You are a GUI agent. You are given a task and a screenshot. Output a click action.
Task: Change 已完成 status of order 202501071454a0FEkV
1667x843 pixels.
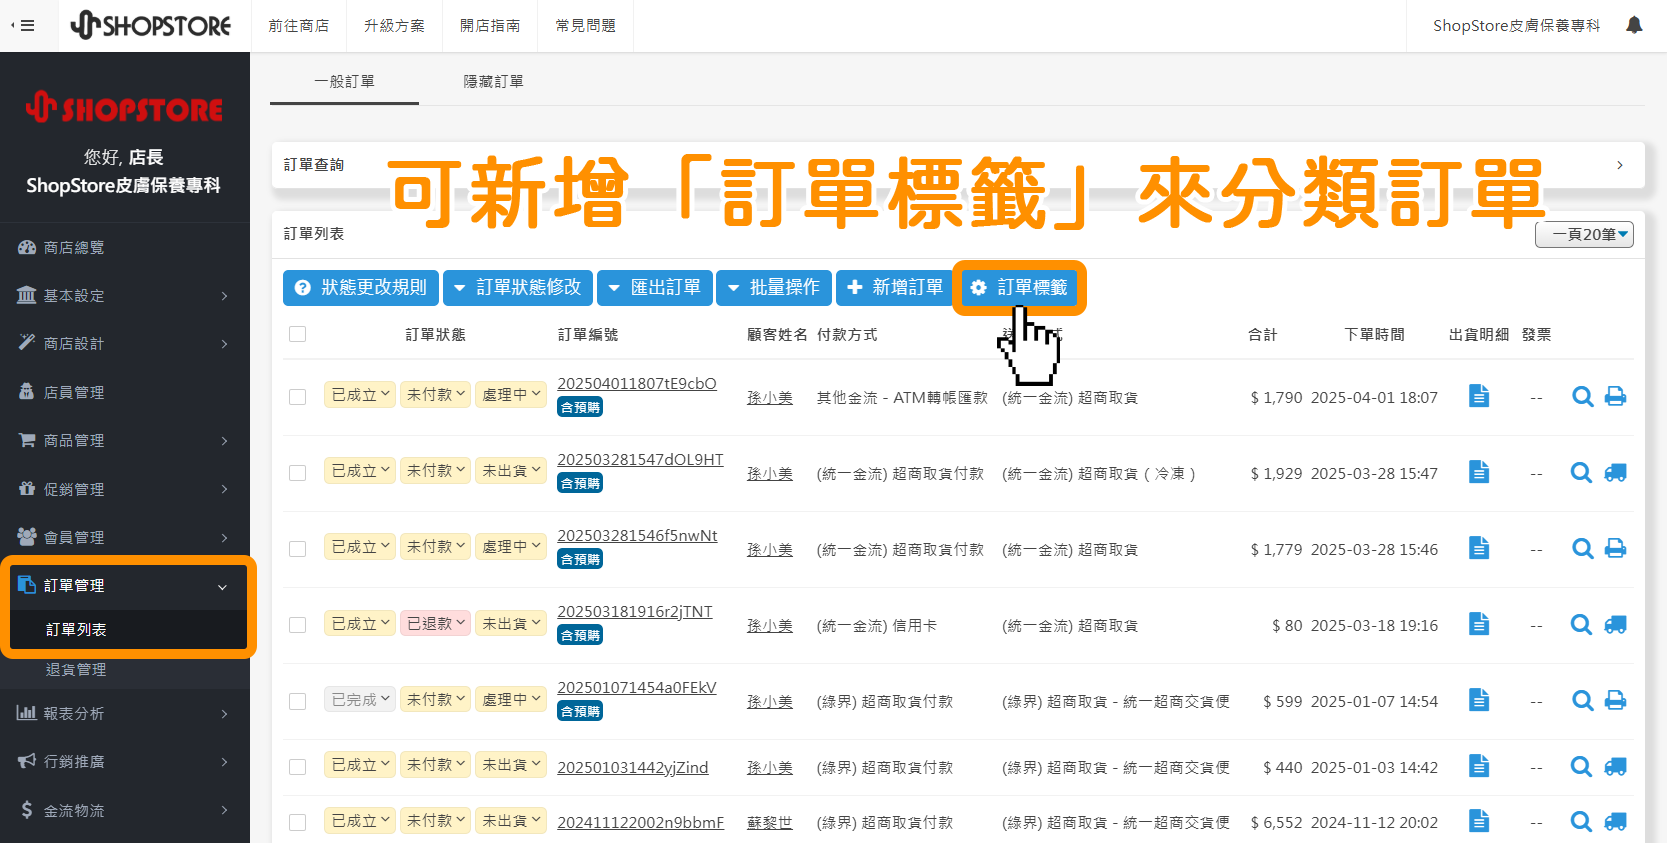(x=360, y=700)
